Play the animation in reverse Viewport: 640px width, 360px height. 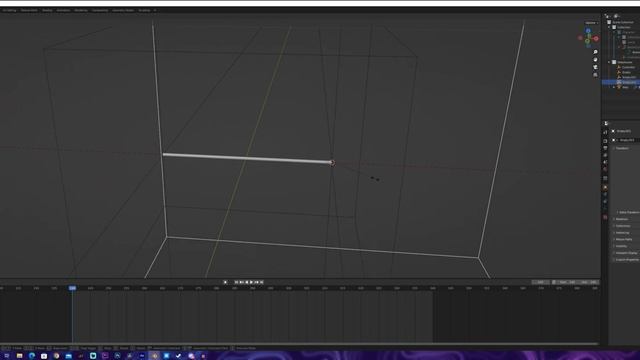click(x=247, y=282)
